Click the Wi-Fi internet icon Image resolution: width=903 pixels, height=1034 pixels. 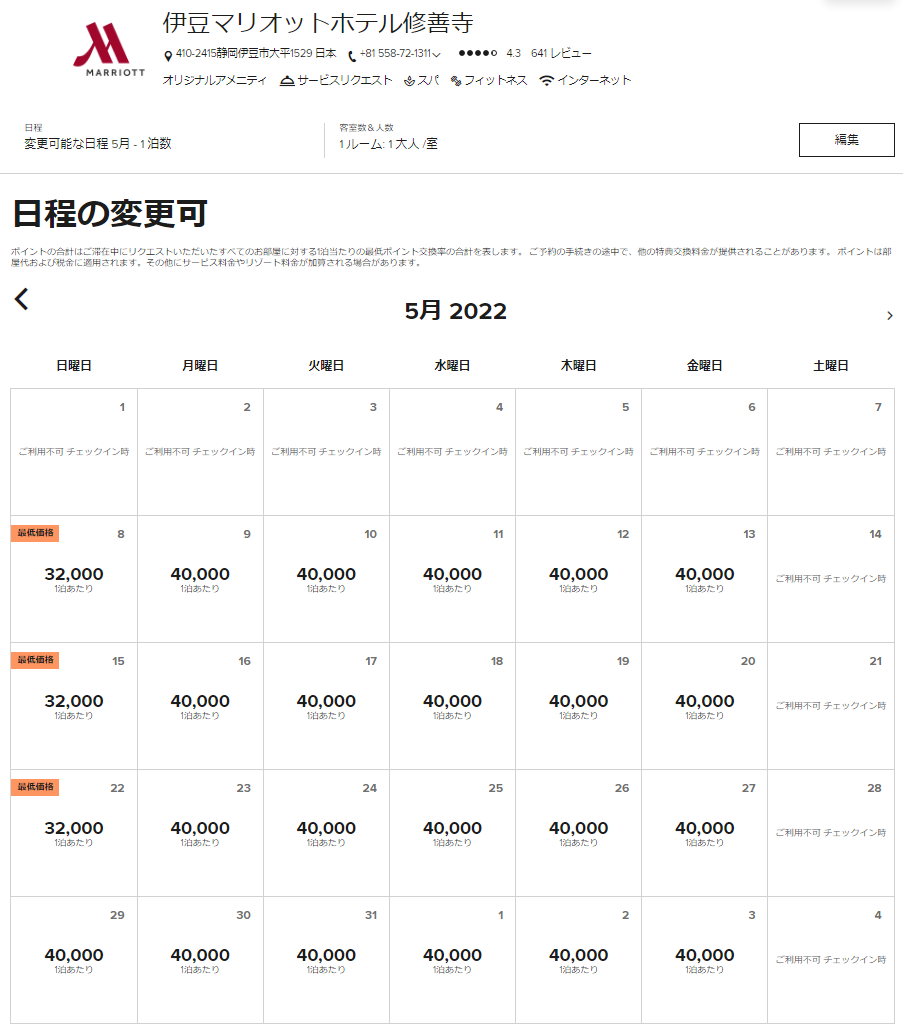[x=546, y=81]
